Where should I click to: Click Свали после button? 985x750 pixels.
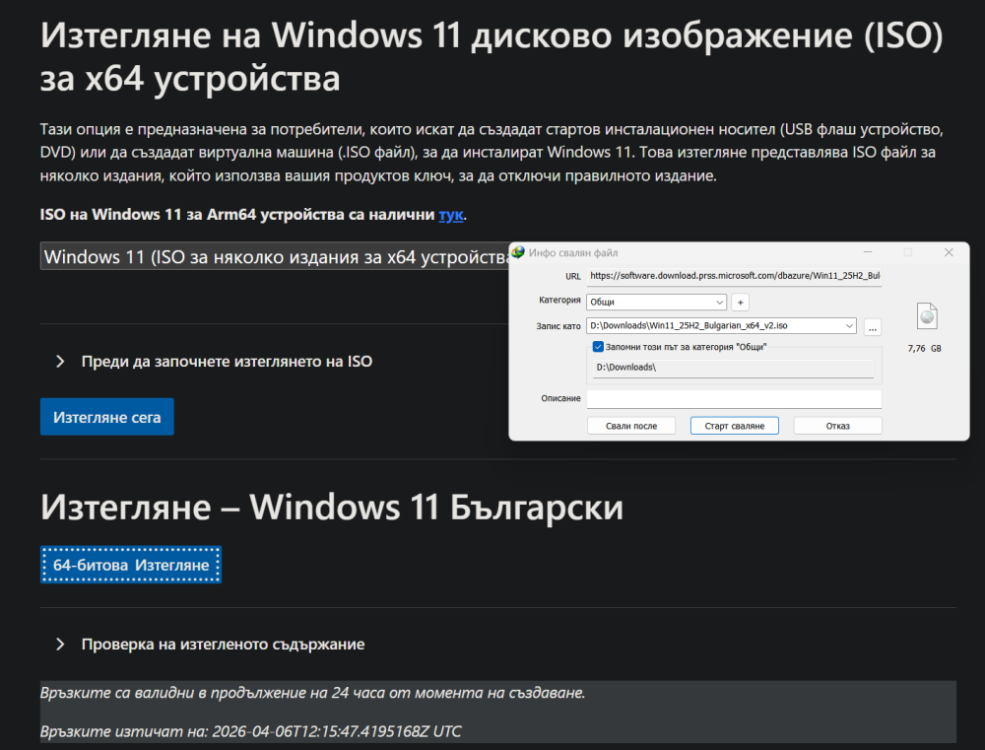[631, 426]
